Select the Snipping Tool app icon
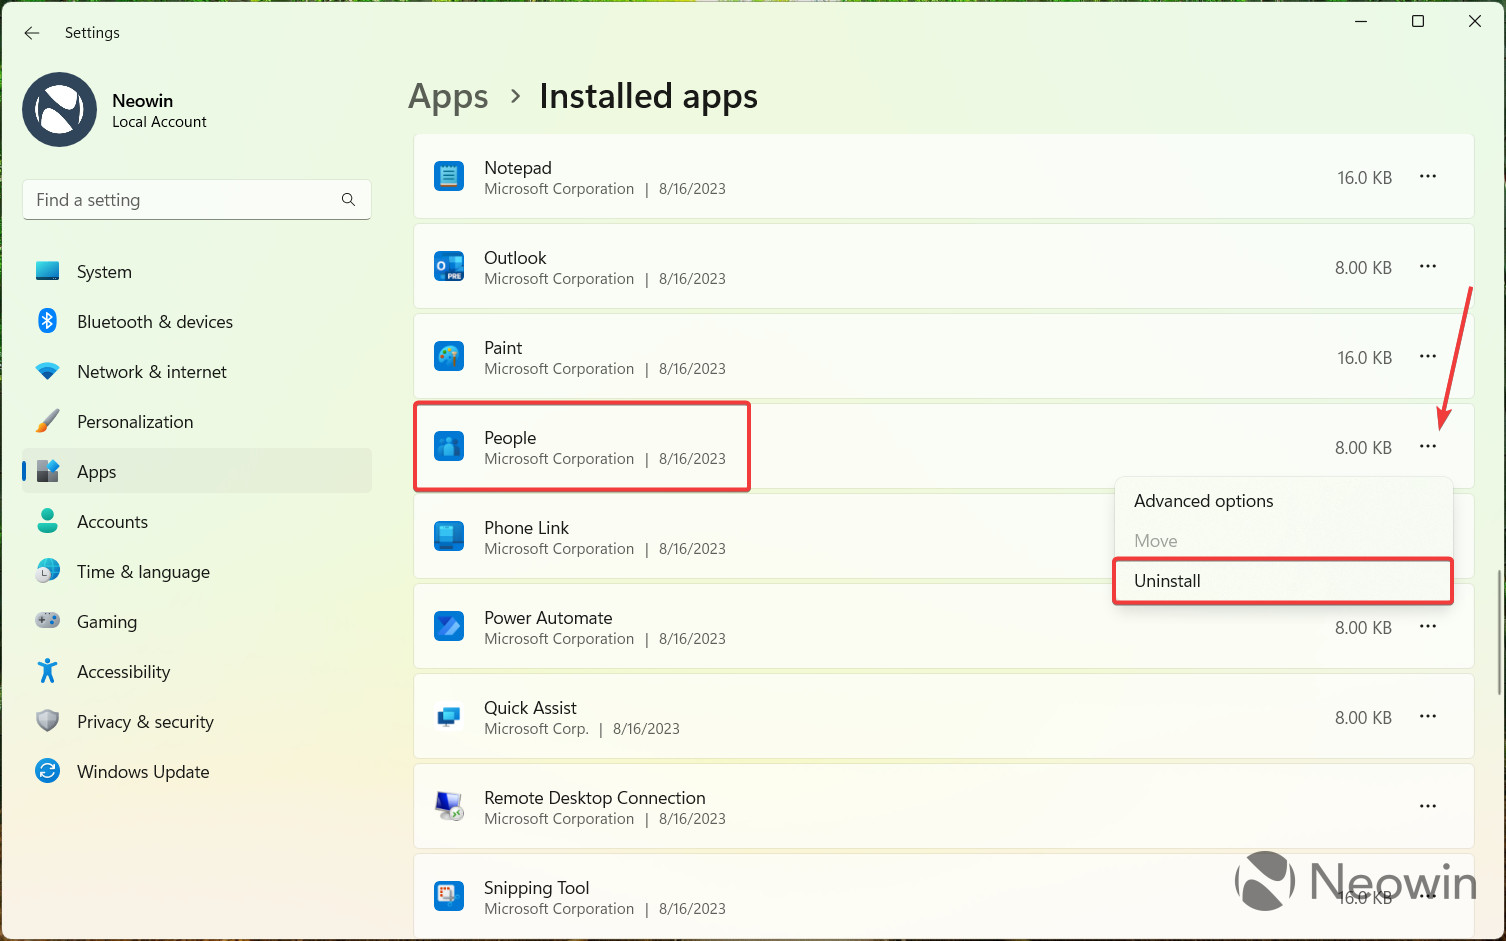This screenshot has height=941, width=1506. click(x=449, y=895)
